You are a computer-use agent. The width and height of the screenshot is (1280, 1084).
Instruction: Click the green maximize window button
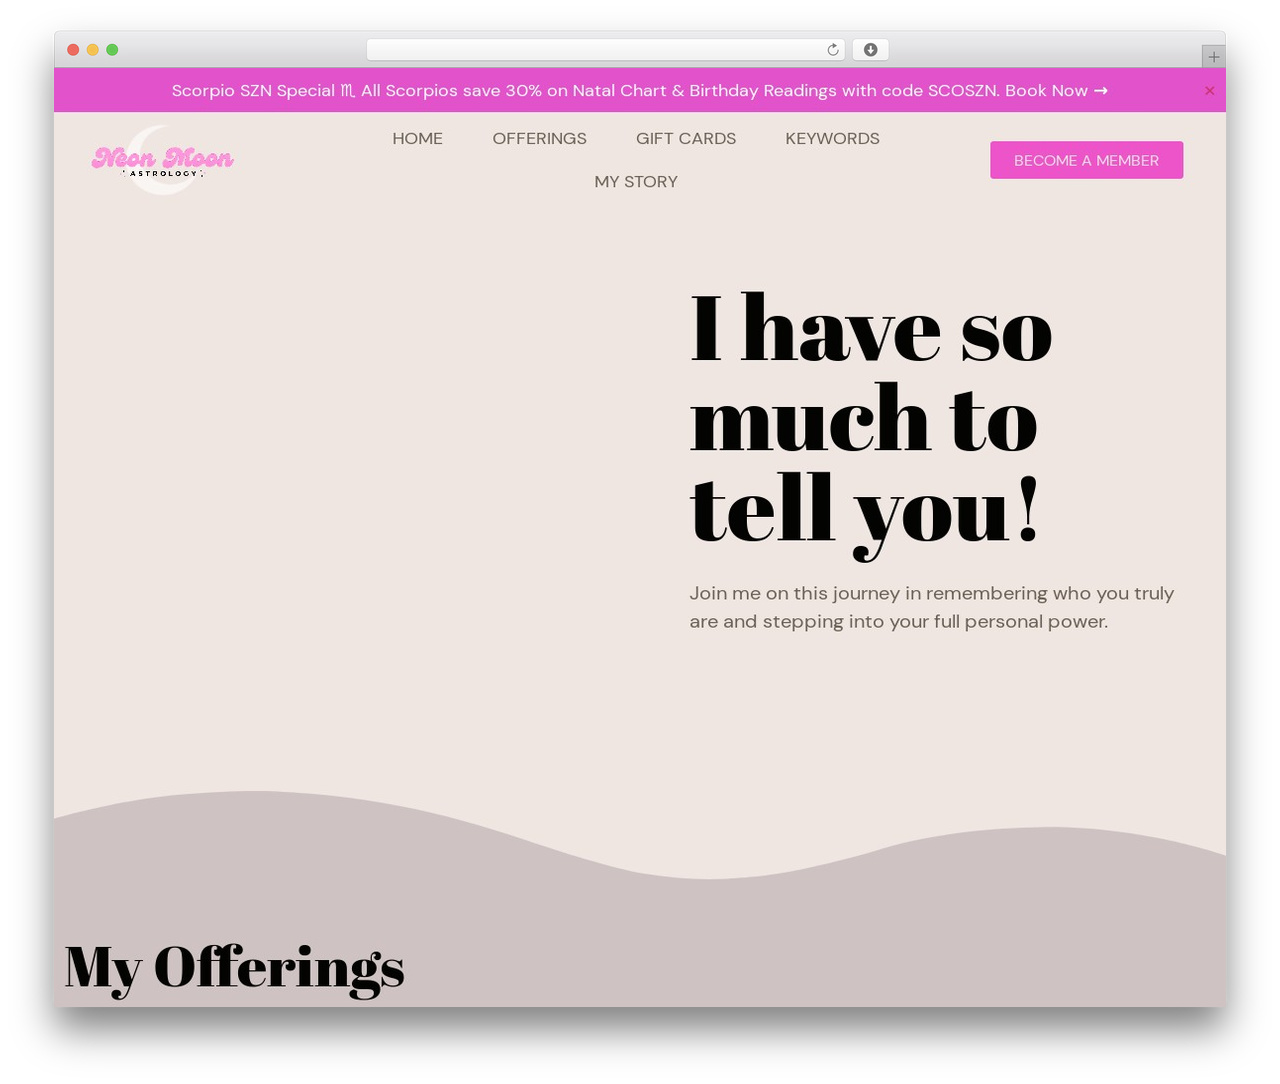click(112, 50)
